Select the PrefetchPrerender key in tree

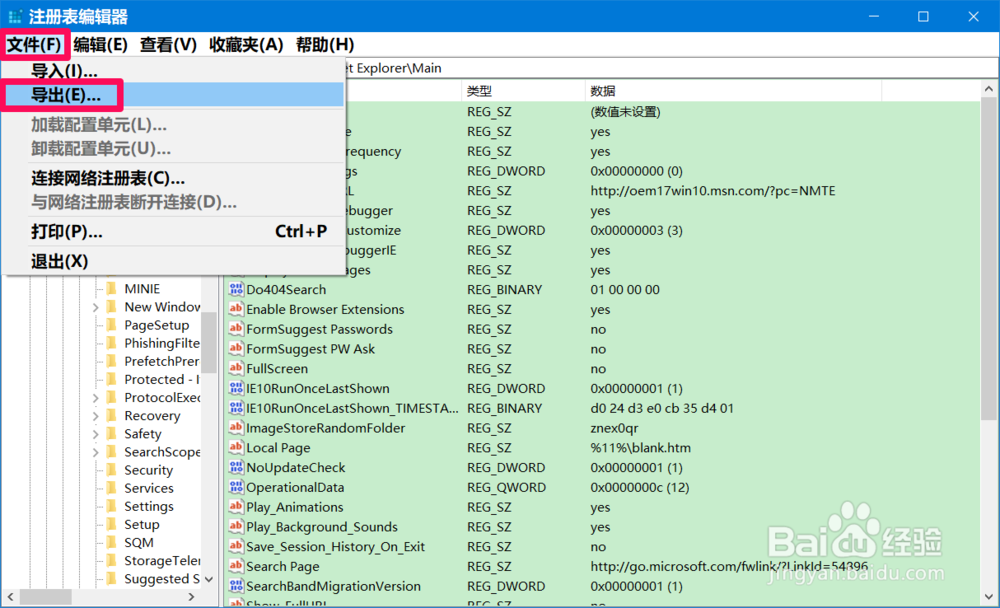161,361
